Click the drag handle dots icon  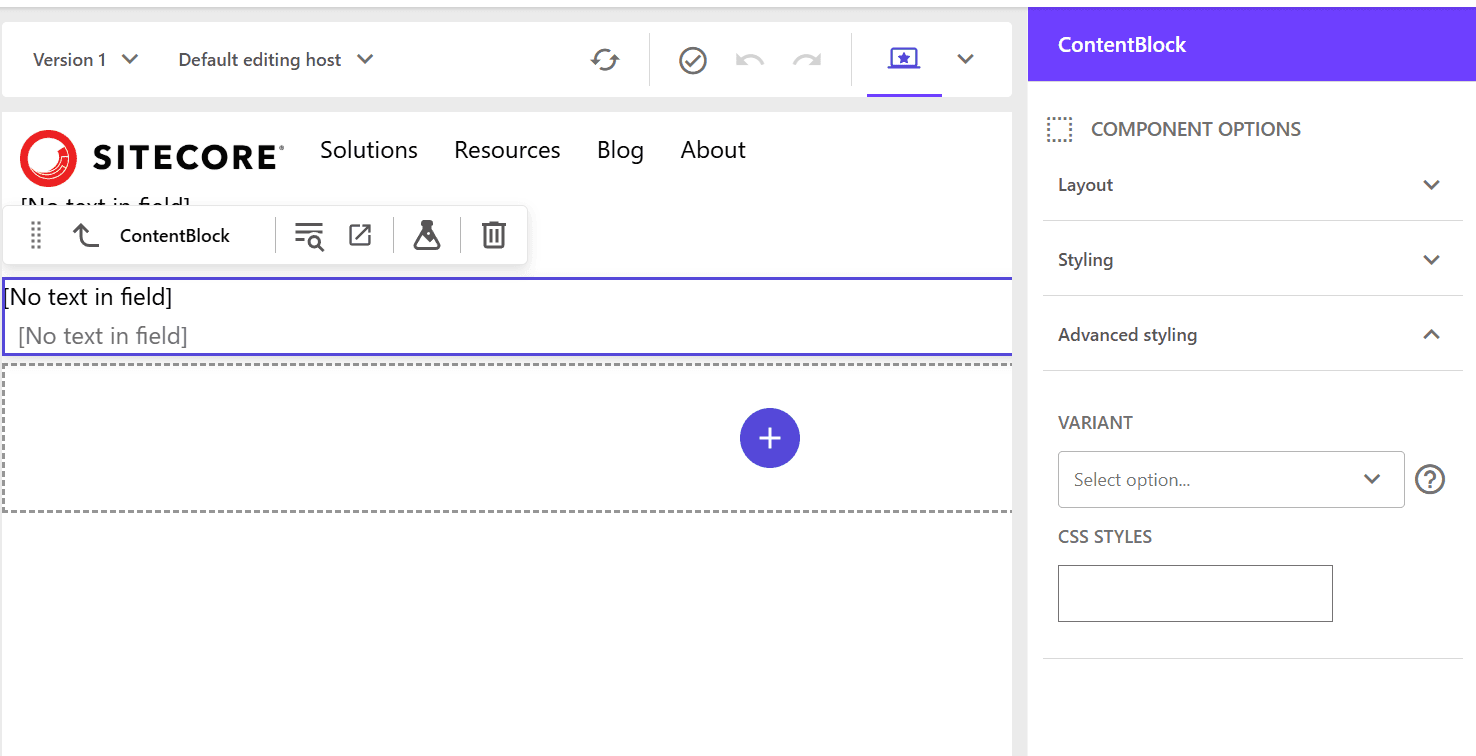(36, 235)
